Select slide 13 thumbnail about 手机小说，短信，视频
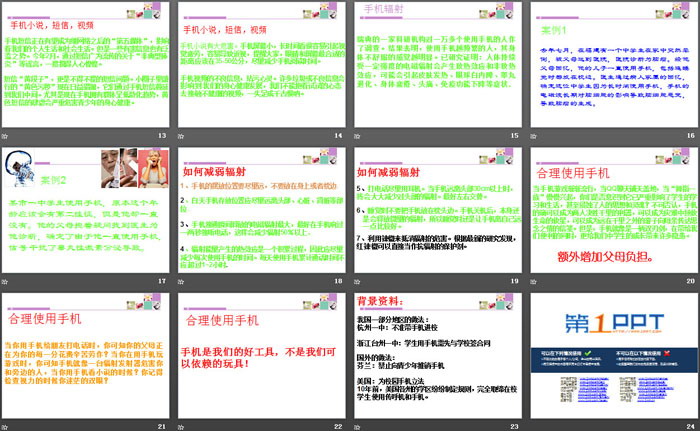The height and width of the screenshot is (431, 700). (x=85, y=64)
